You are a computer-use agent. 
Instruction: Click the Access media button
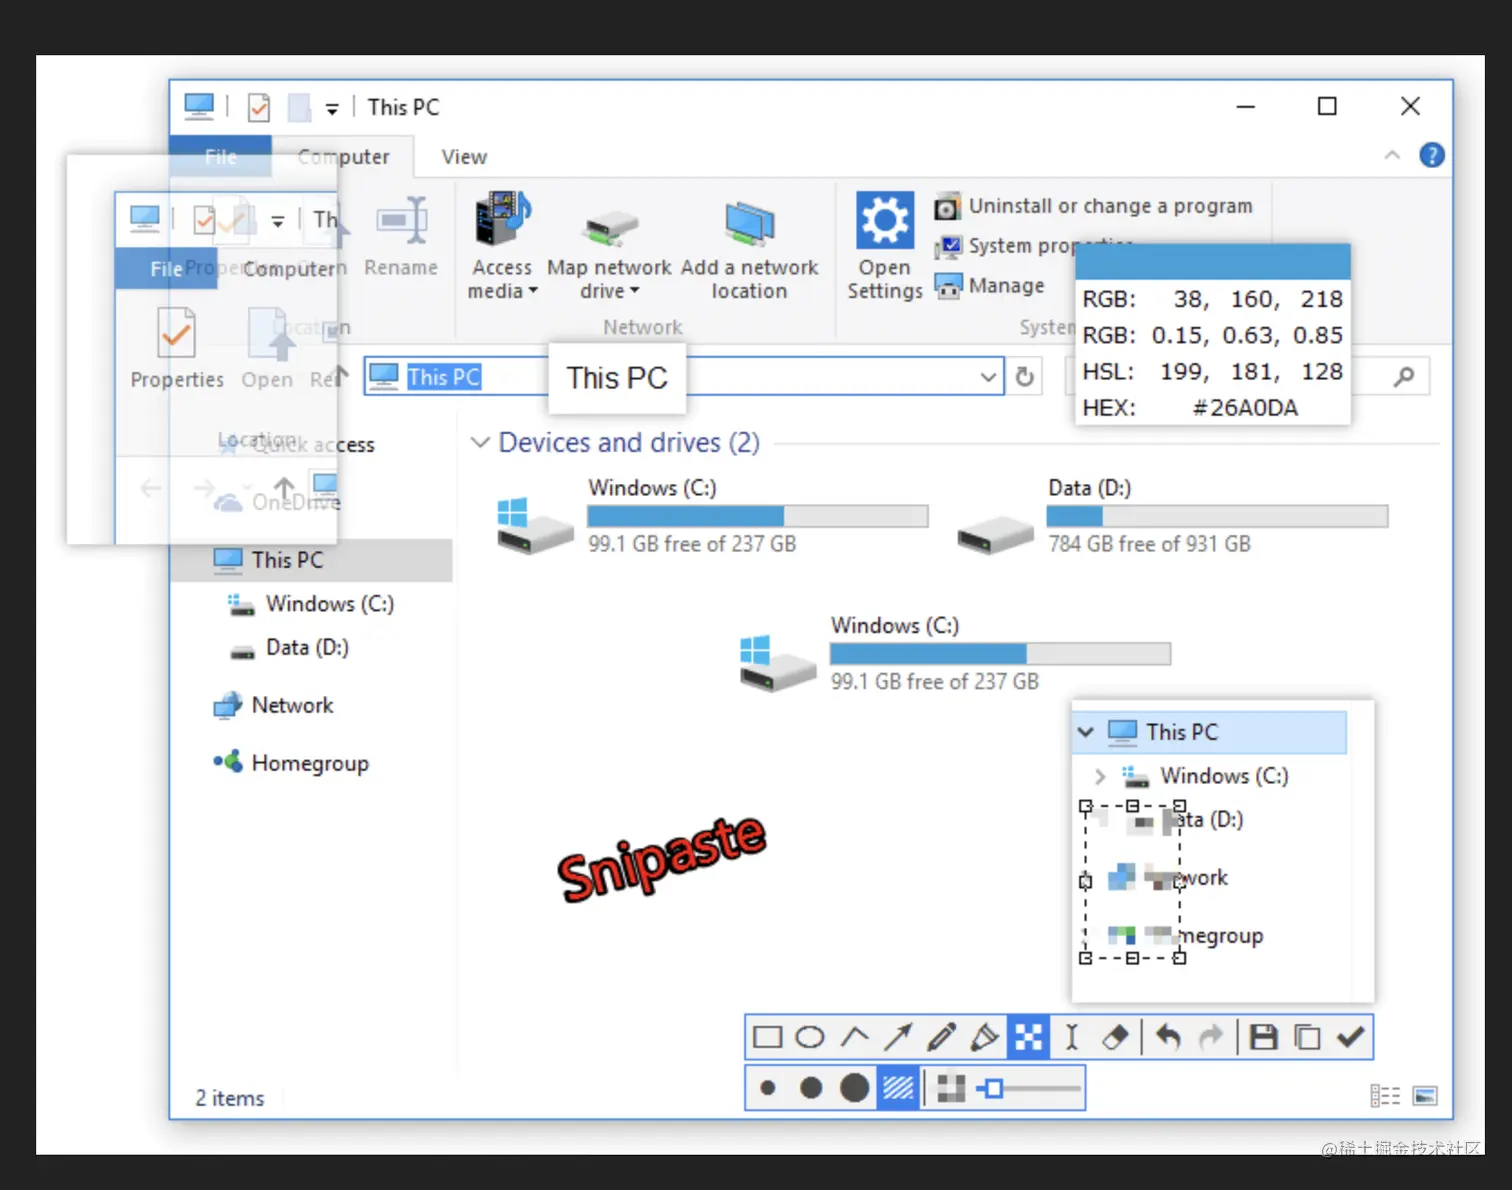click(503, 246)
